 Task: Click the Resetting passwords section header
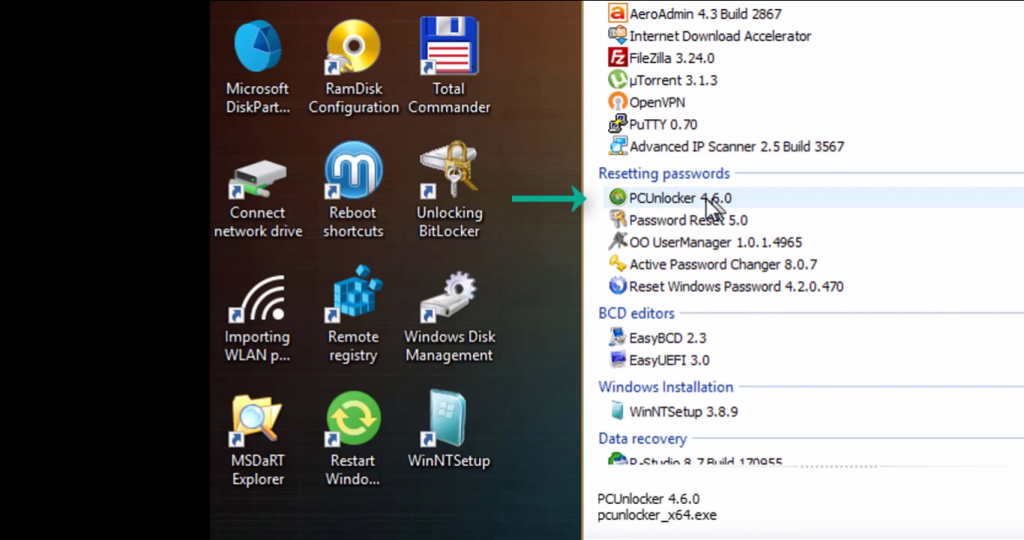point(664,173)
